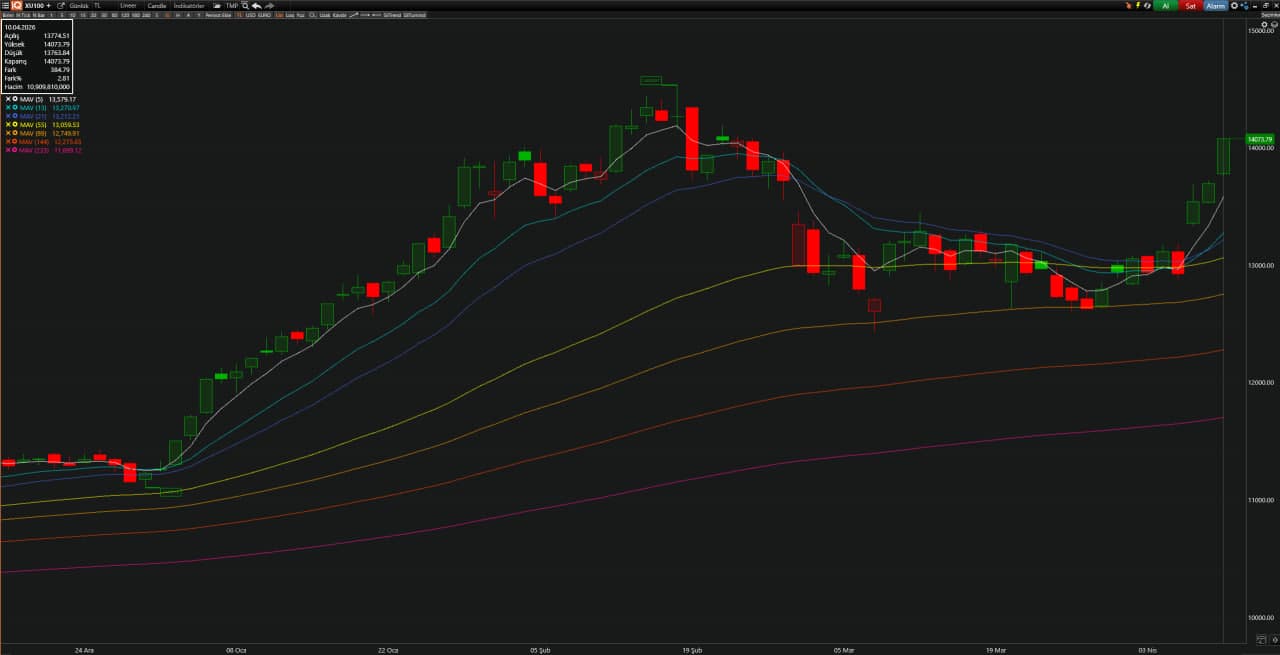Click the magnifier search icon in toolbar

coord(245,6)
